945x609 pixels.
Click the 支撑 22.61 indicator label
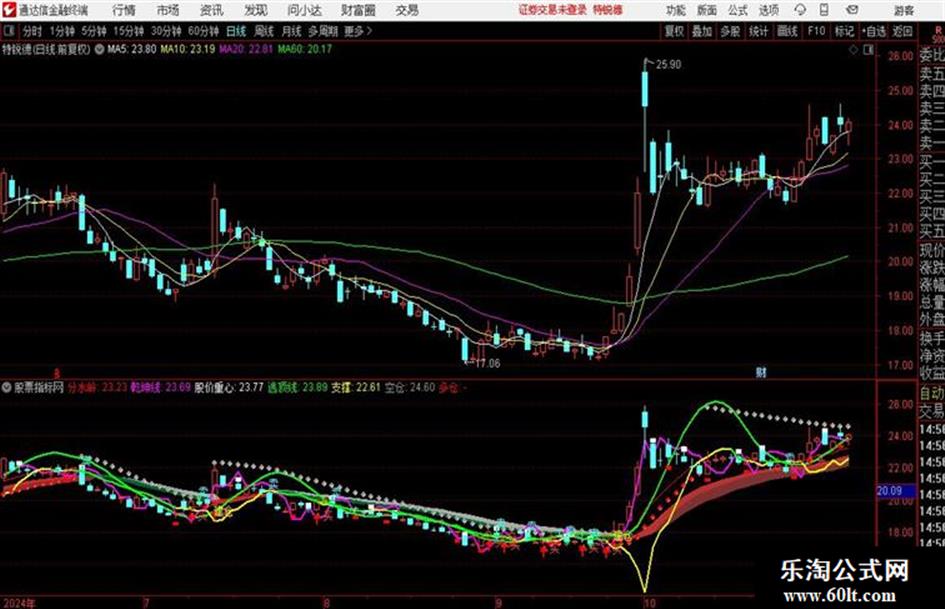pos(356,388)
